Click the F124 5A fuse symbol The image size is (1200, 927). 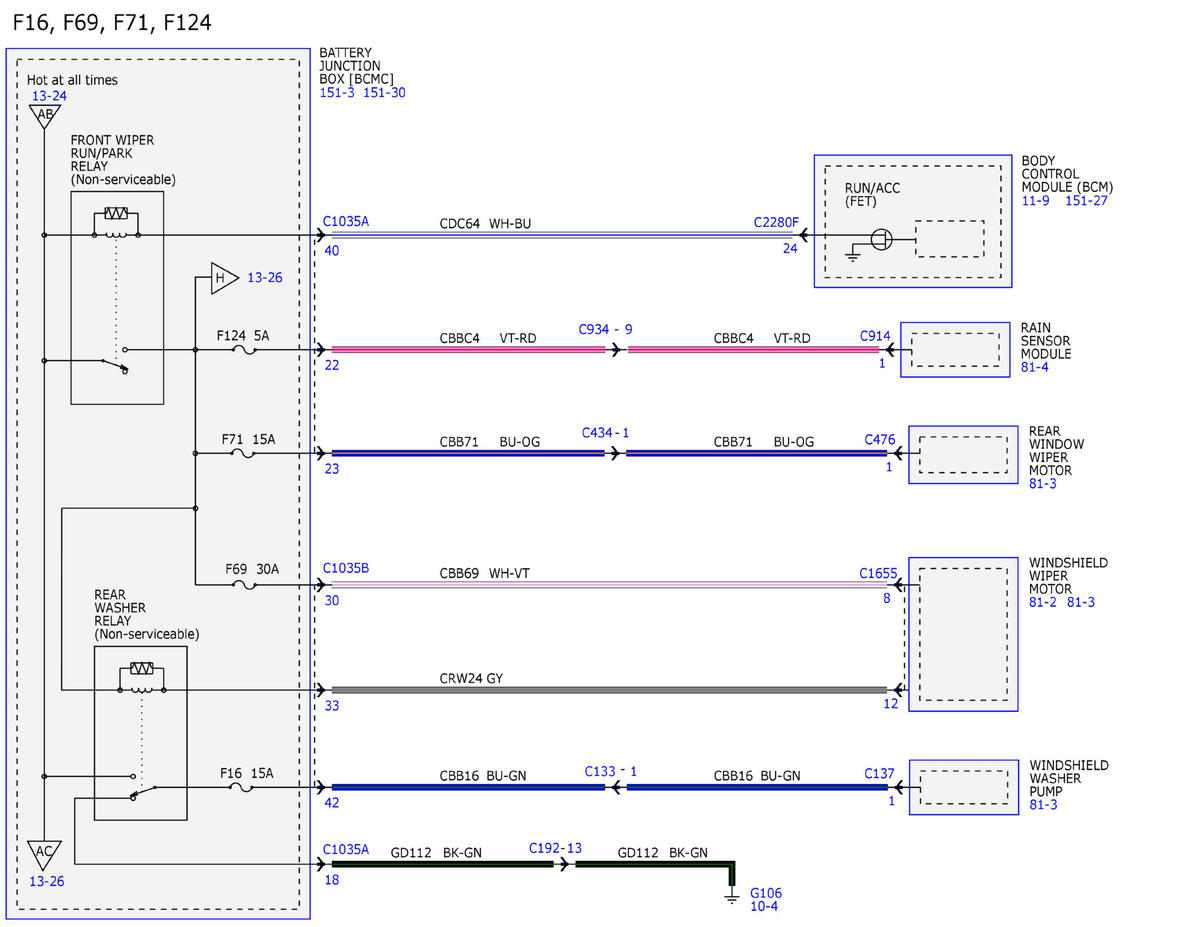pyautogui.click(x=241, y=351)
